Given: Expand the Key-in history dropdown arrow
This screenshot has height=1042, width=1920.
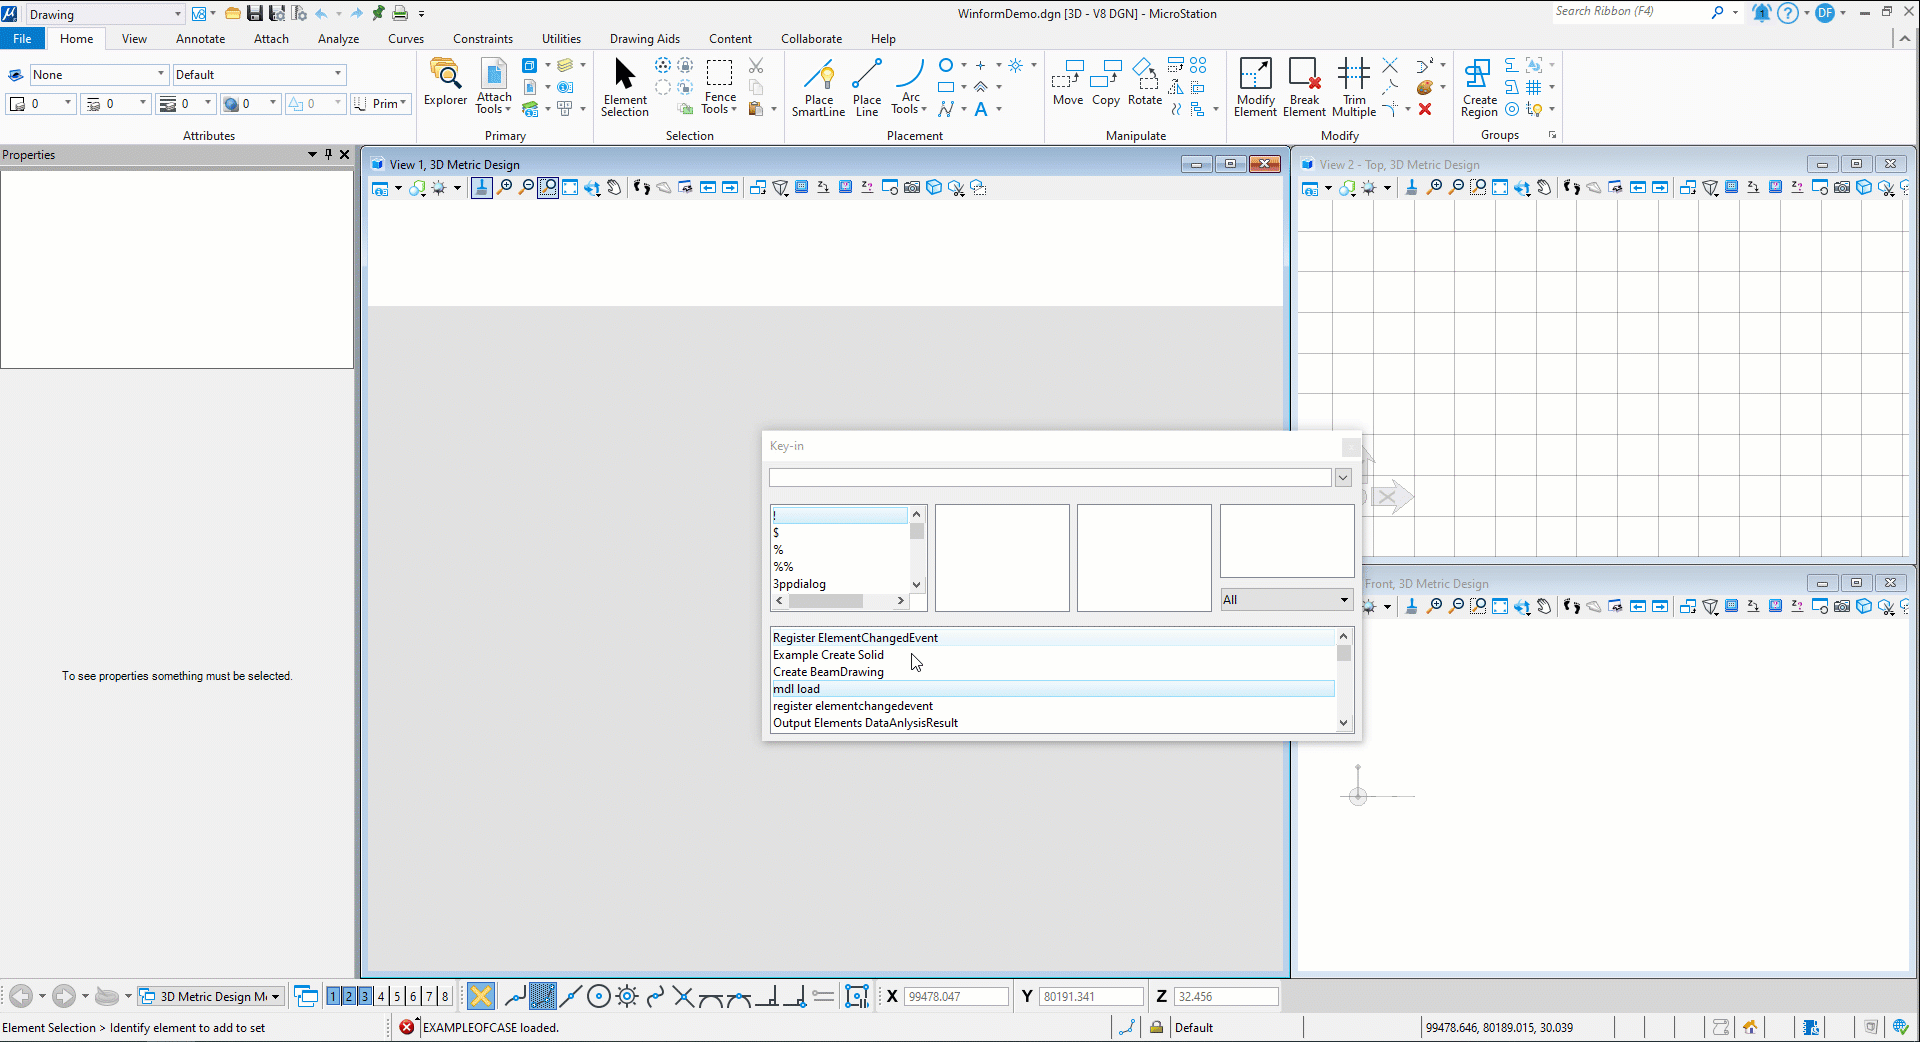Looking at the screenshot, I should (x=1343, y=478).
